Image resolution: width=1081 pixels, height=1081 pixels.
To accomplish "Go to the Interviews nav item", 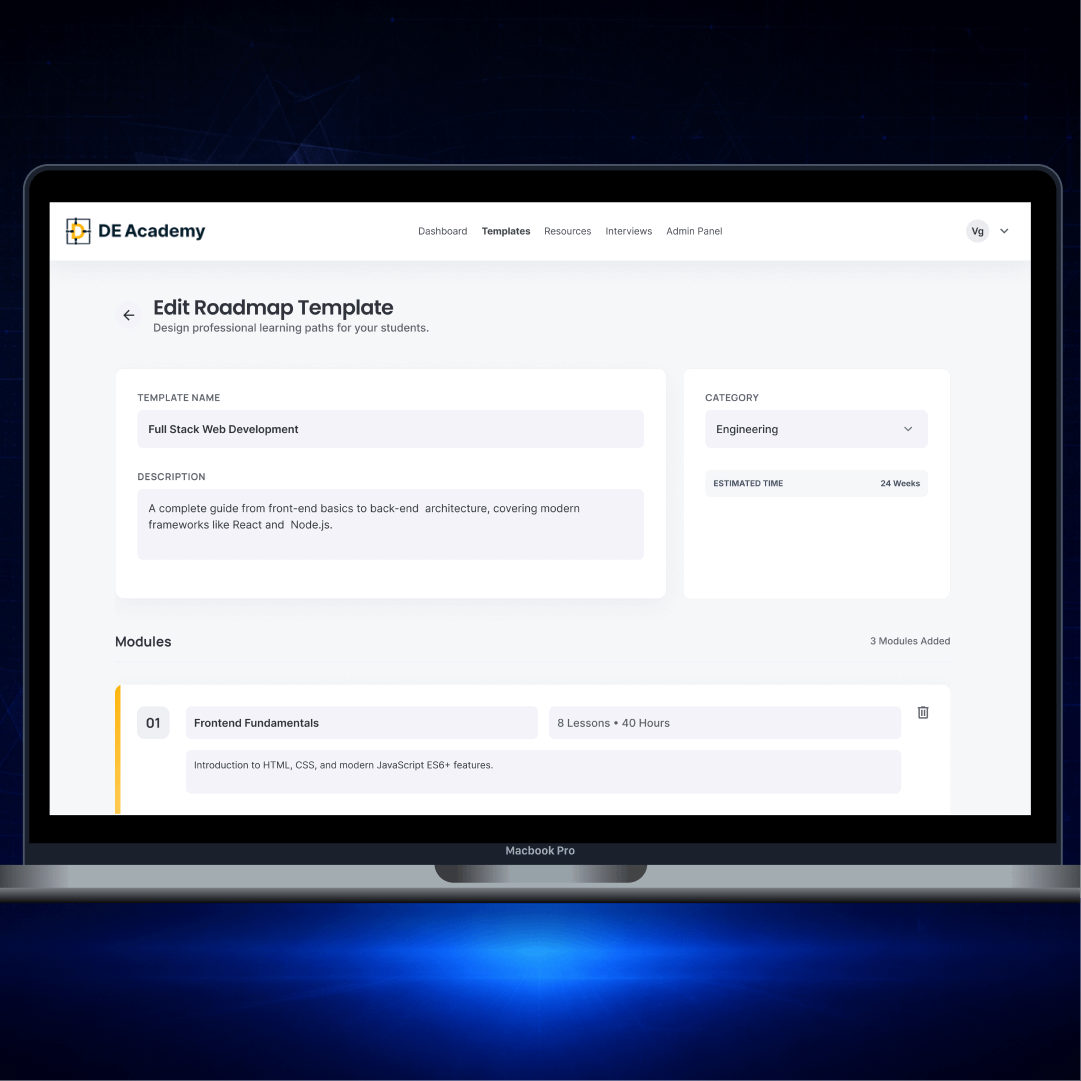I will pyautogui.click(x=629, y=231).
